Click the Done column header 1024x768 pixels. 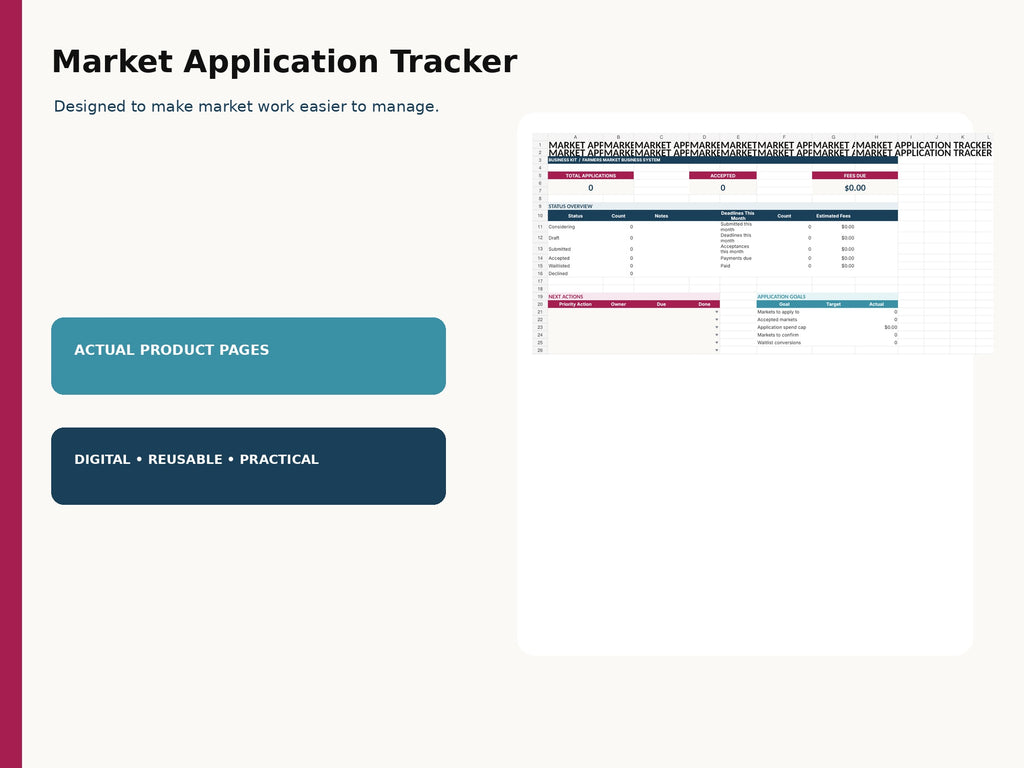point(704,304)
